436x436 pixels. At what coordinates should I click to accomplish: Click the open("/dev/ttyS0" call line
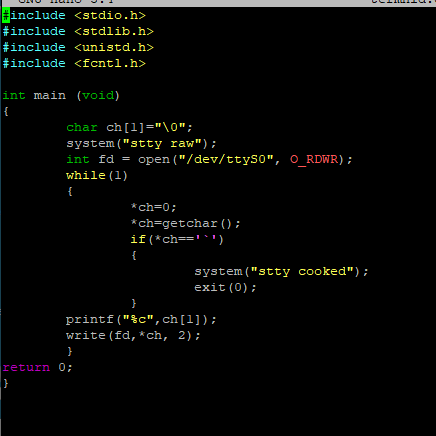pyautogui.click(x=209, y=159)
